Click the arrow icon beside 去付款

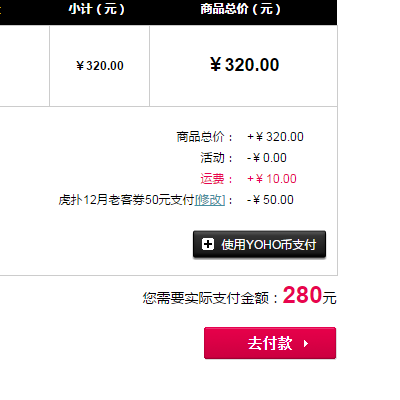(x=306, y=343)
